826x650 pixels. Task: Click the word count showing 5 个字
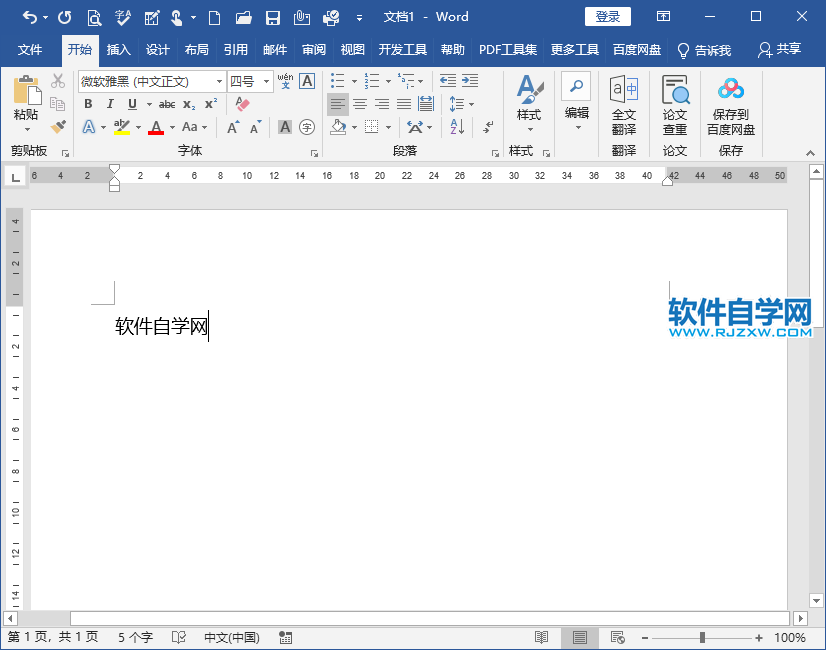pyautogui.click(x=135, y=637)
